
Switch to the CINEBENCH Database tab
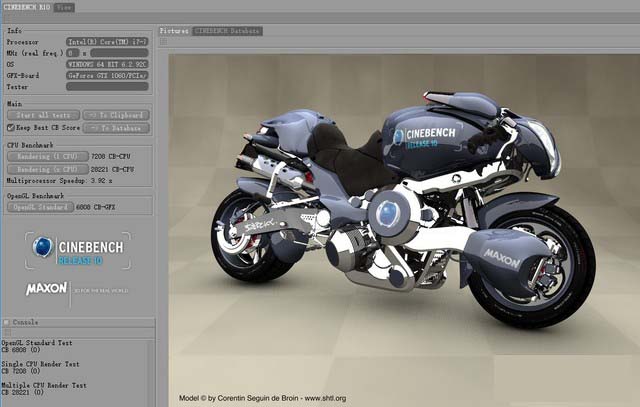pos(227,31)
